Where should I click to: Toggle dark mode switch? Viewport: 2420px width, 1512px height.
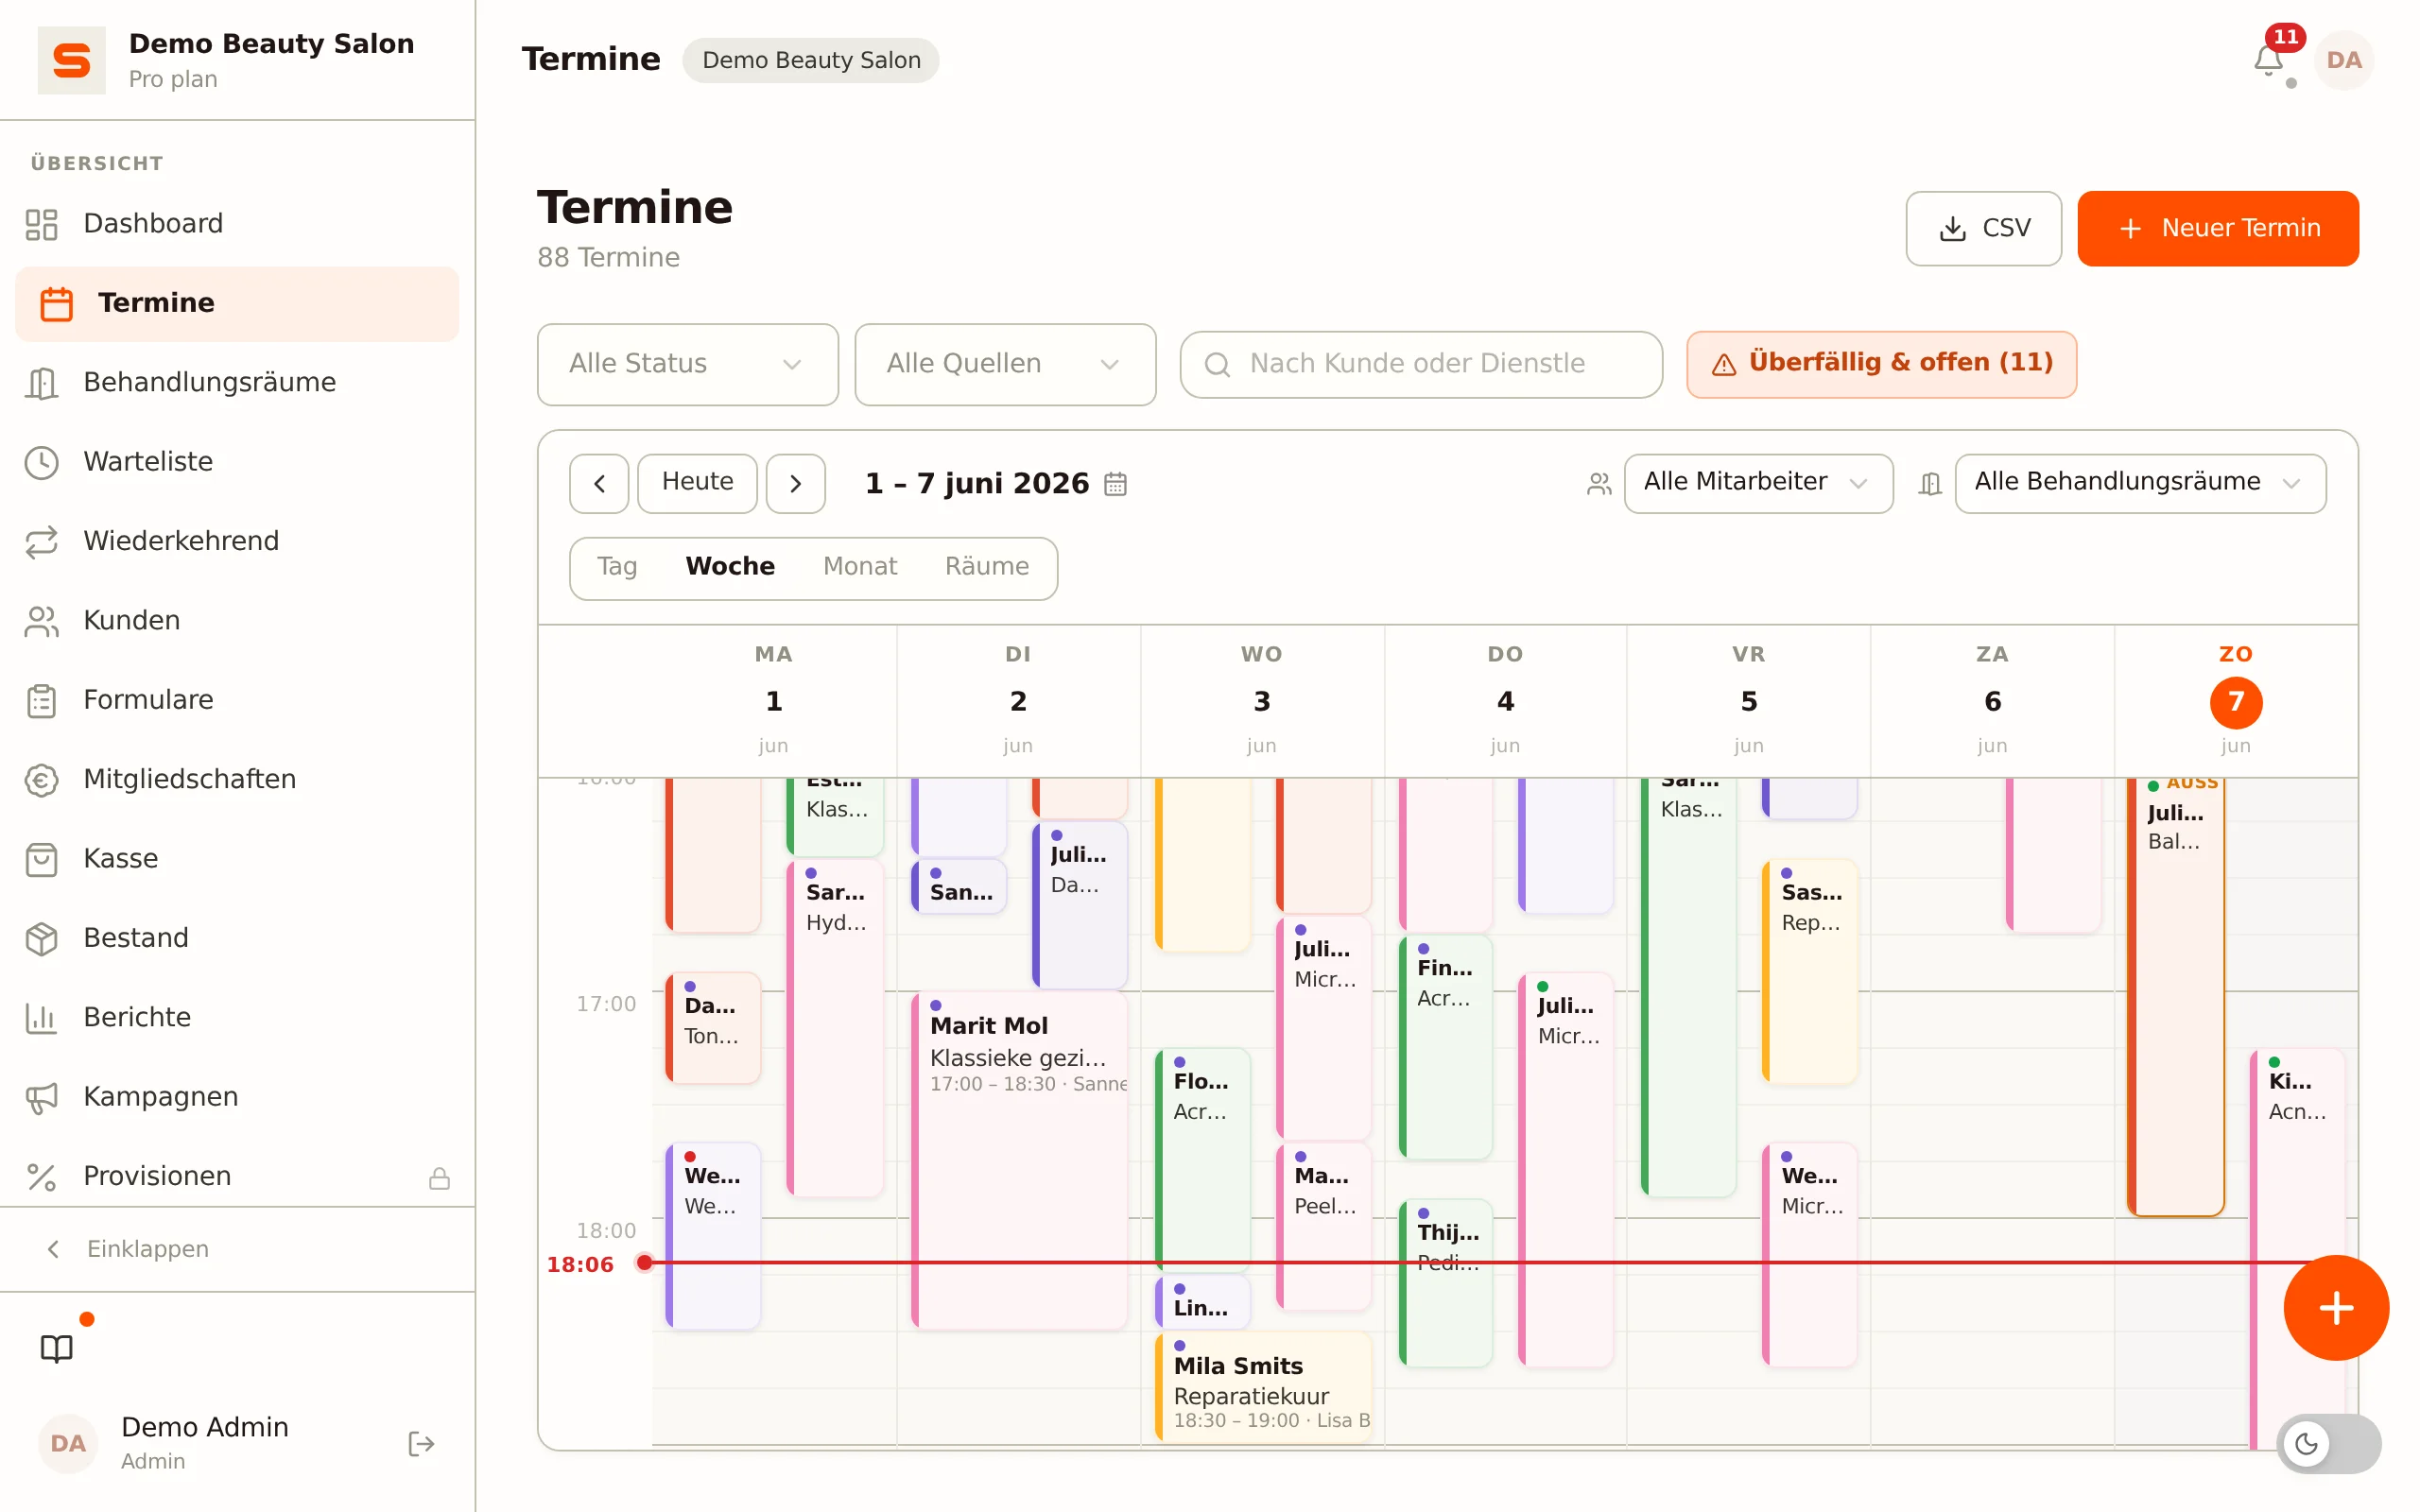[2329, 1443]
